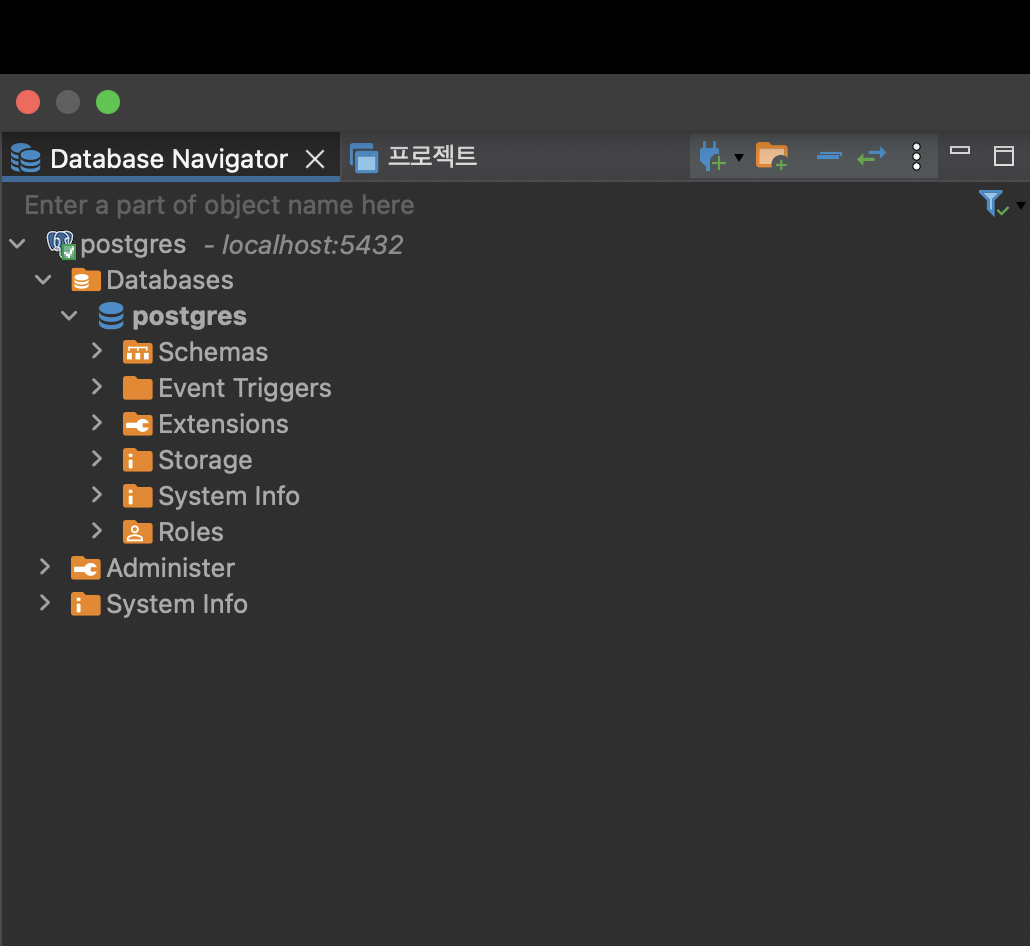Expand the Roles node
The image size is (1030, 946).
(x=97, y=531)
